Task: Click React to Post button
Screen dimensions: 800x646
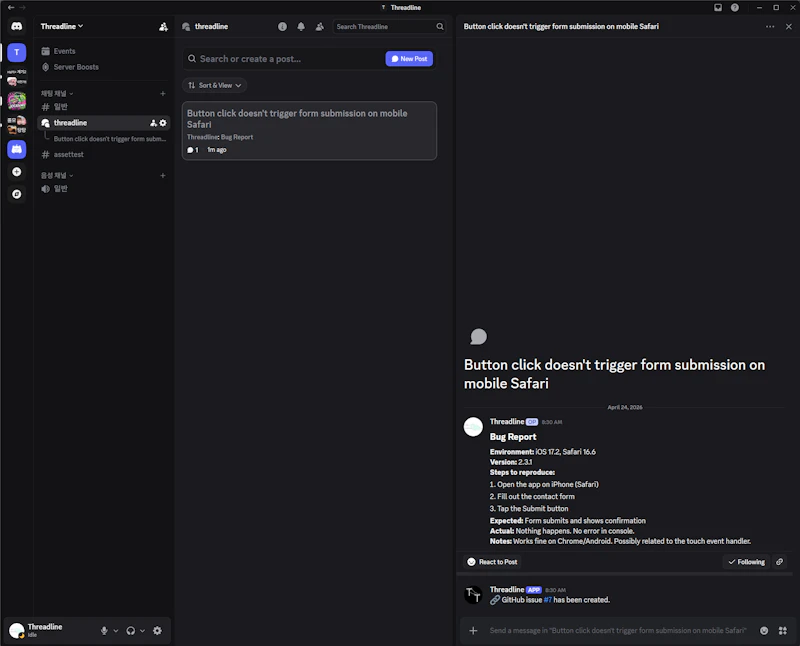Action: click(492, 562)
